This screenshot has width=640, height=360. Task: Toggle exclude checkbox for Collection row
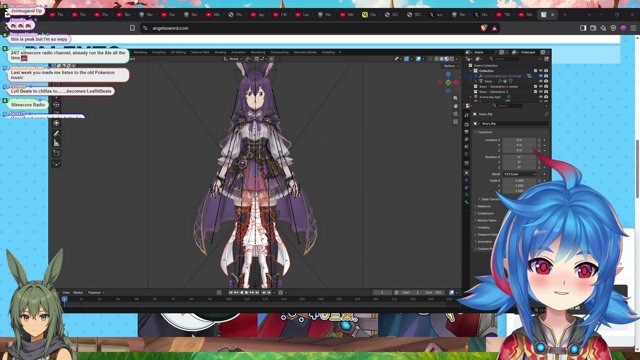coord(536,71)
